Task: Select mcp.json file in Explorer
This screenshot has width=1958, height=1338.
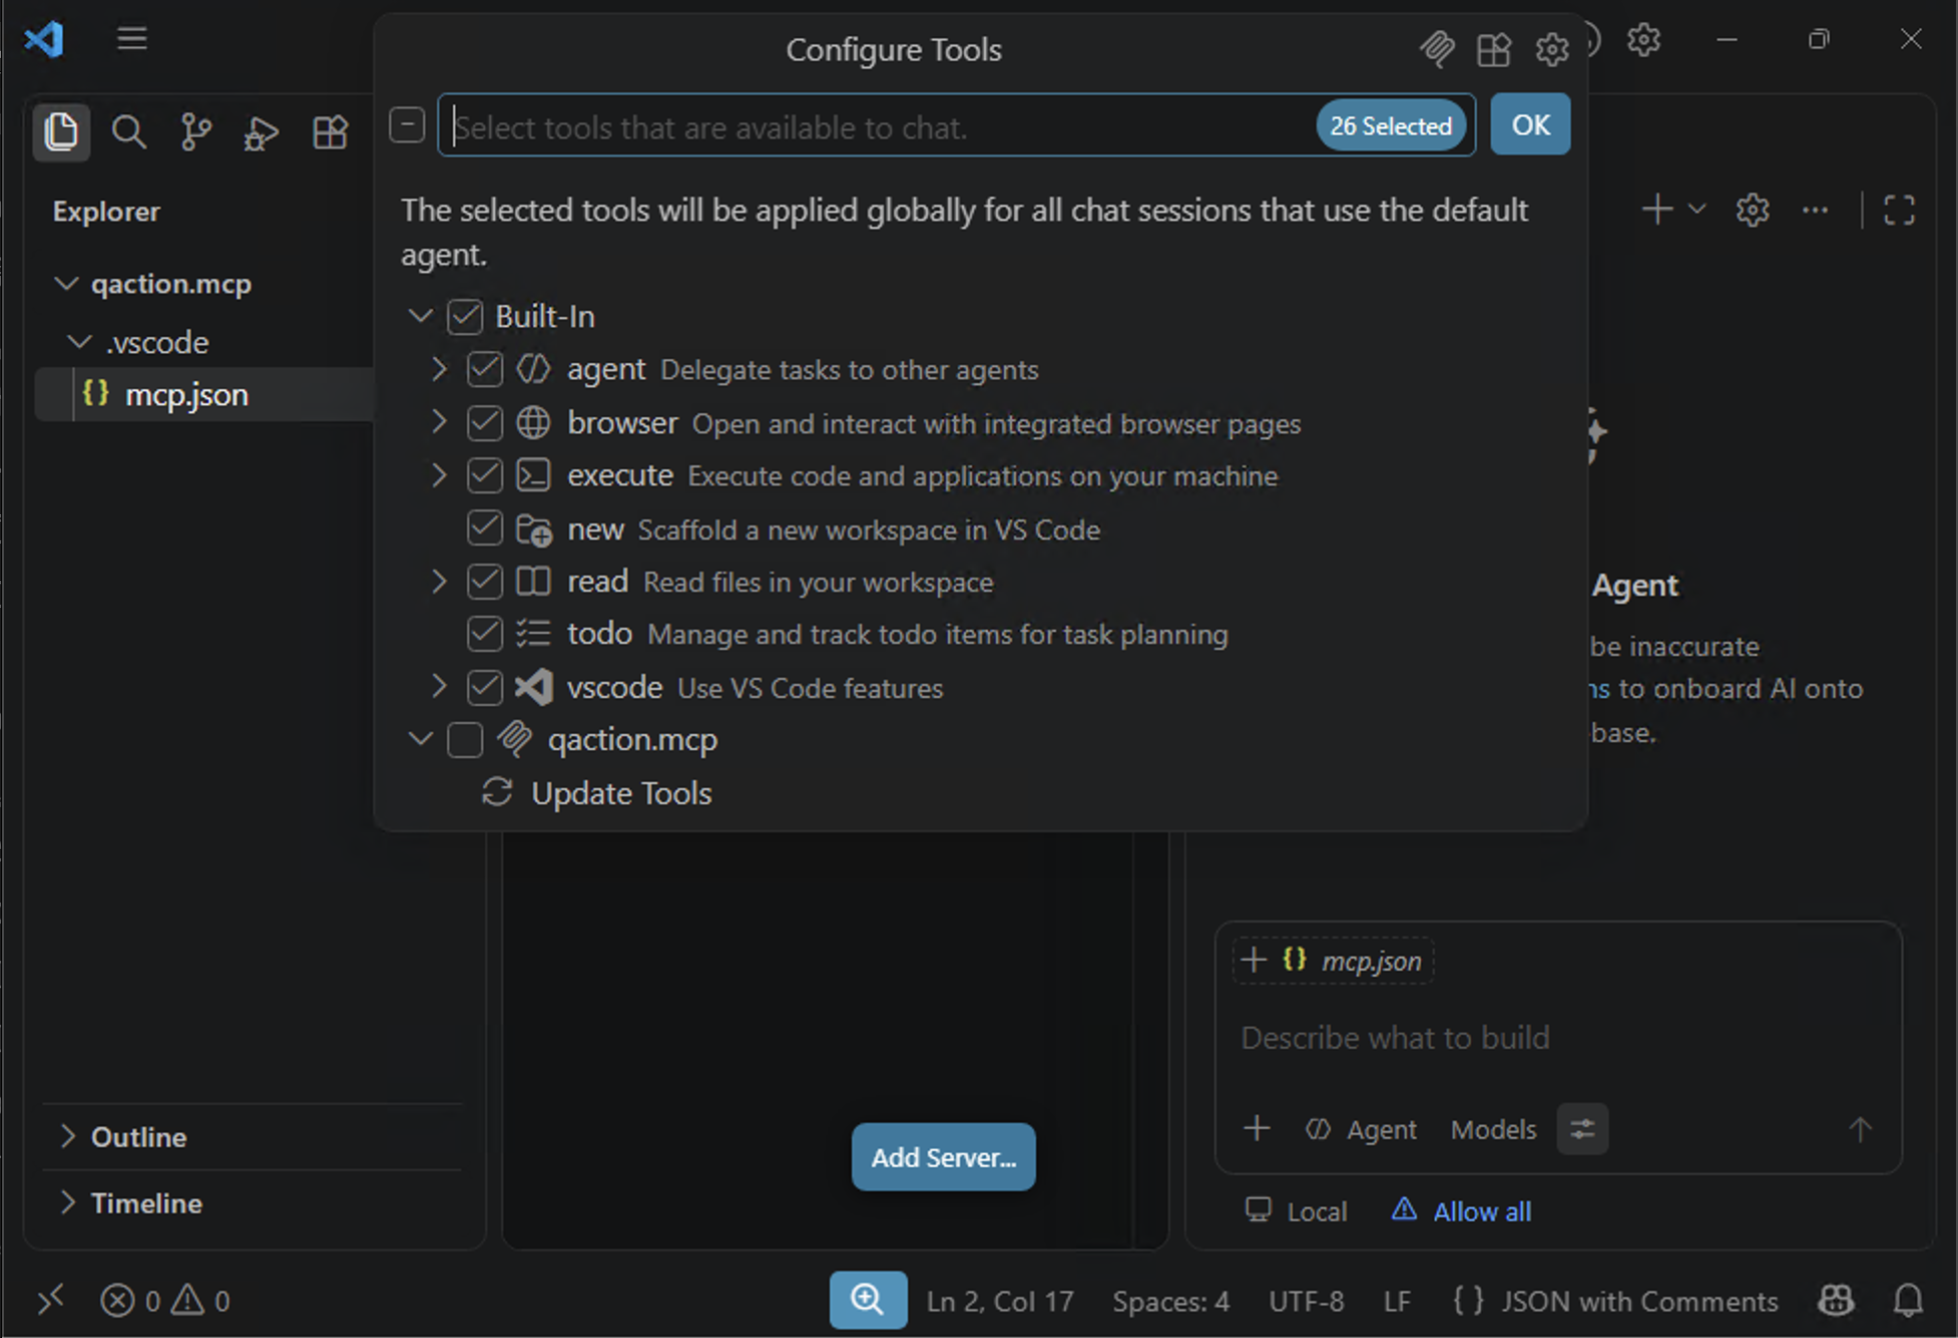Action: coord(205,395)
